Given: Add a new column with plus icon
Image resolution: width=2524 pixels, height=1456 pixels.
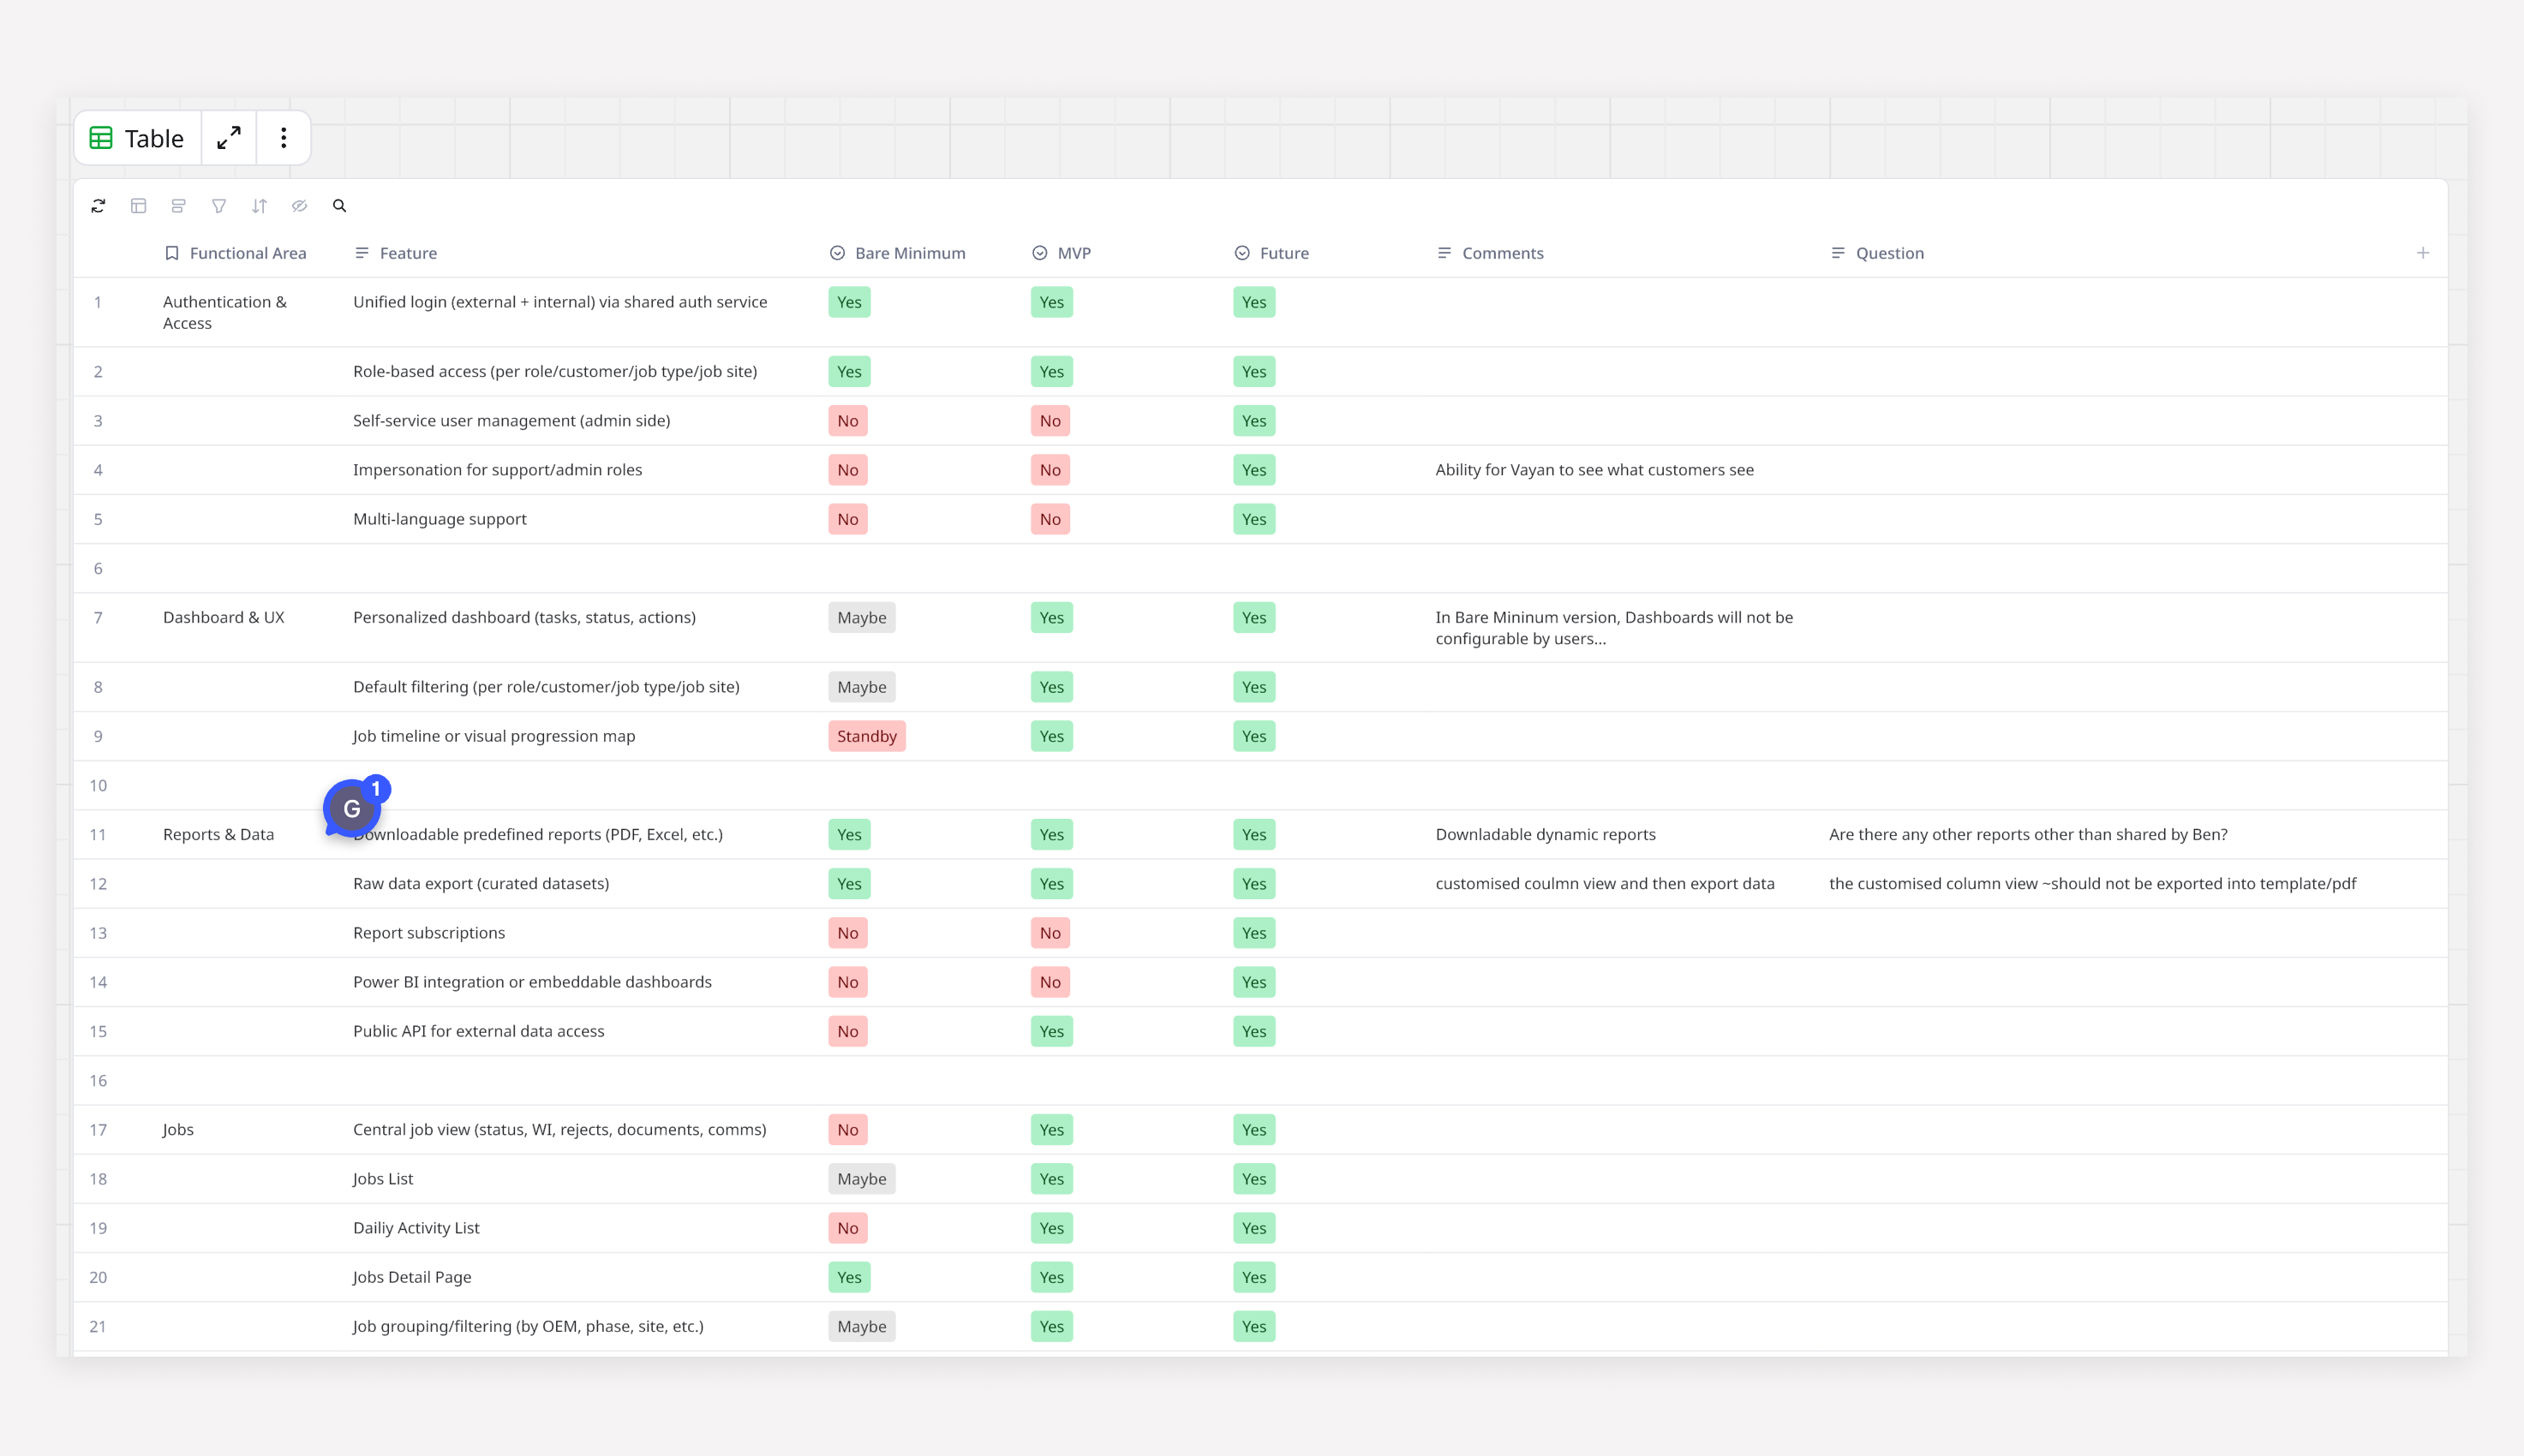Looking at the screenshot, I should (x=2423, y=253).
